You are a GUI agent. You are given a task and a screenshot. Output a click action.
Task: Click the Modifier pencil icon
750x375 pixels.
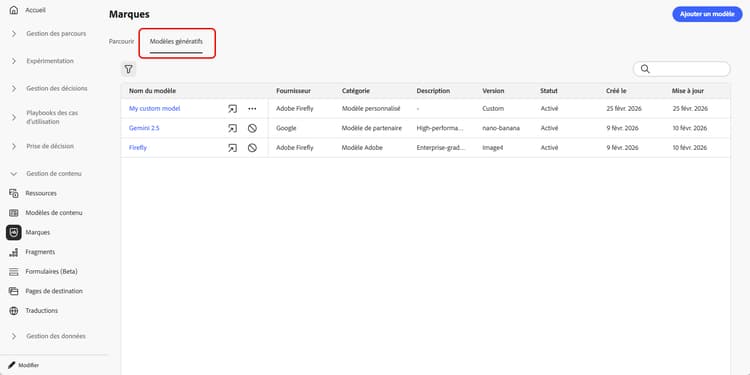pyautogui.click(x=11, y=365)
